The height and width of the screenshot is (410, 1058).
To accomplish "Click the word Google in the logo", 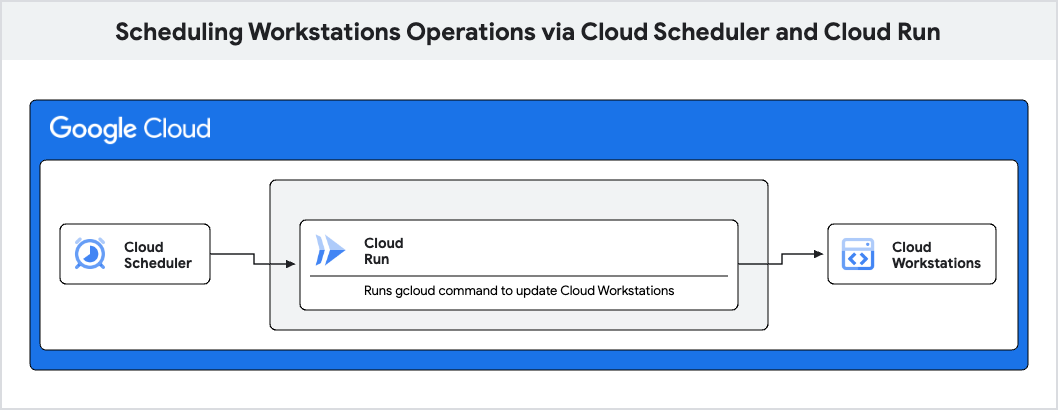I will (89, 129).
